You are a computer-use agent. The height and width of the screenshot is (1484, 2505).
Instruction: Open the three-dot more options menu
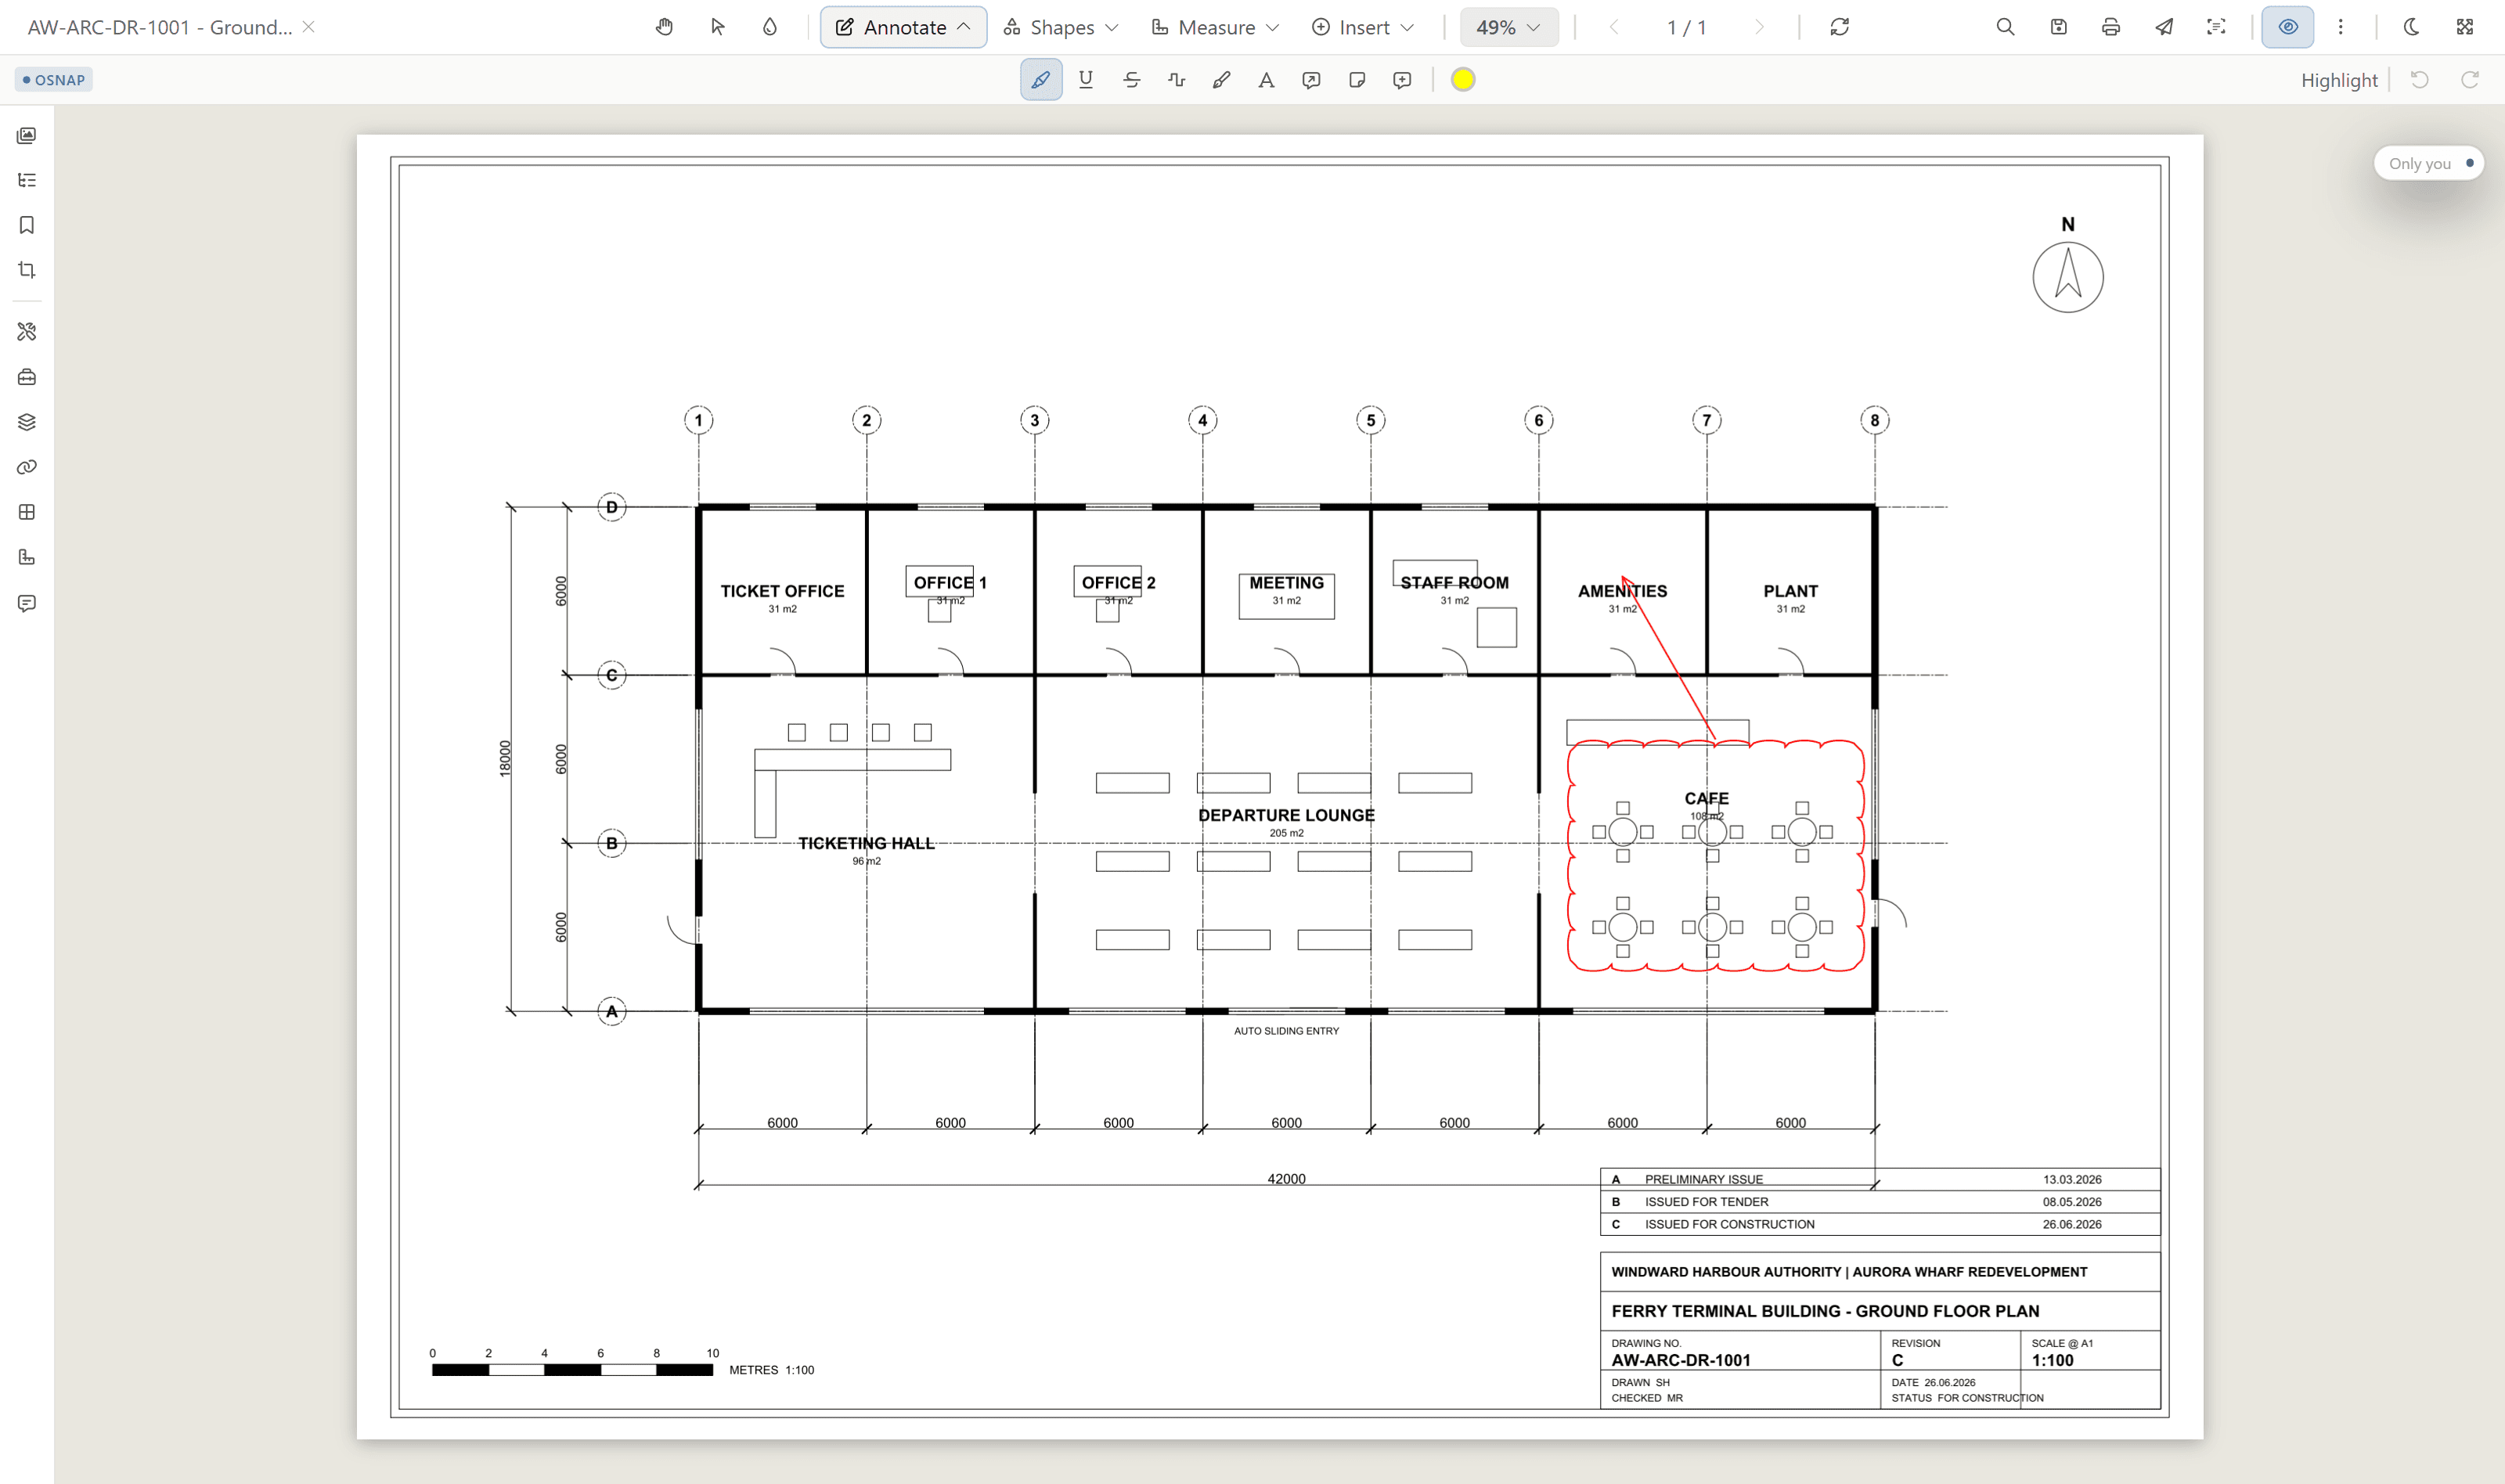point(2340,27)
